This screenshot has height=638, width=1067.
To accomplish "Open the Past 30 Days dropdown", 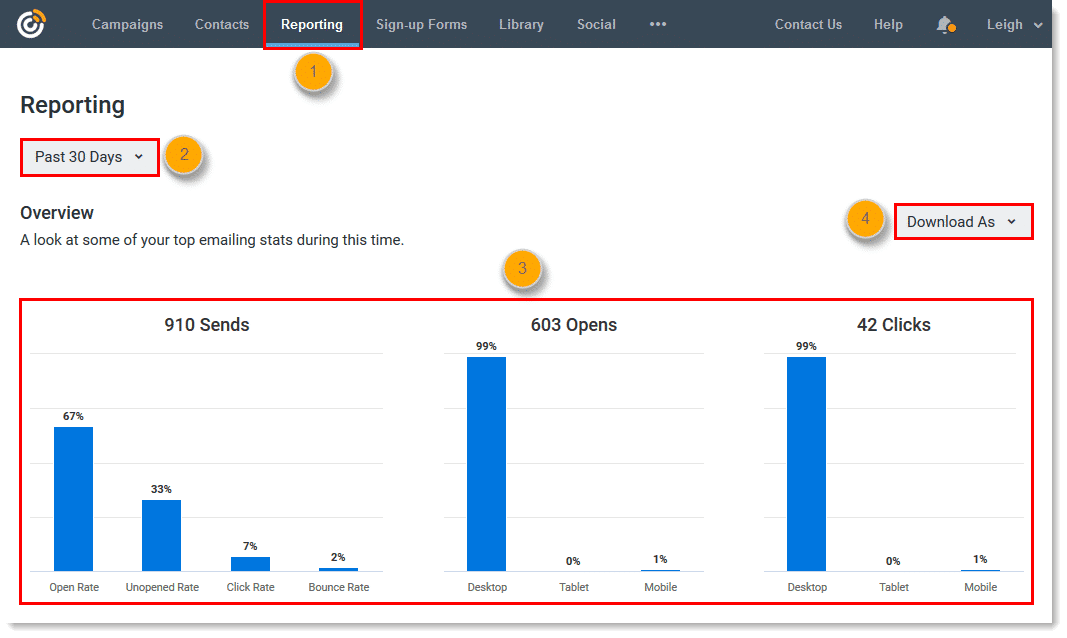I will point(89,157).
